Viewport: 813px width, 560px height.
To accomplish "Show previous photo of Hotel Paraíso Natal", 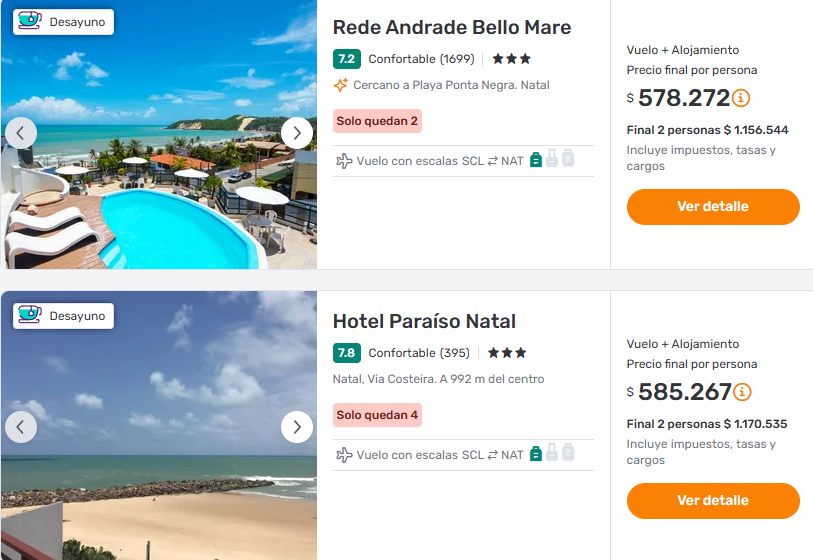I will pyautogui.click(x=21, y=427).
